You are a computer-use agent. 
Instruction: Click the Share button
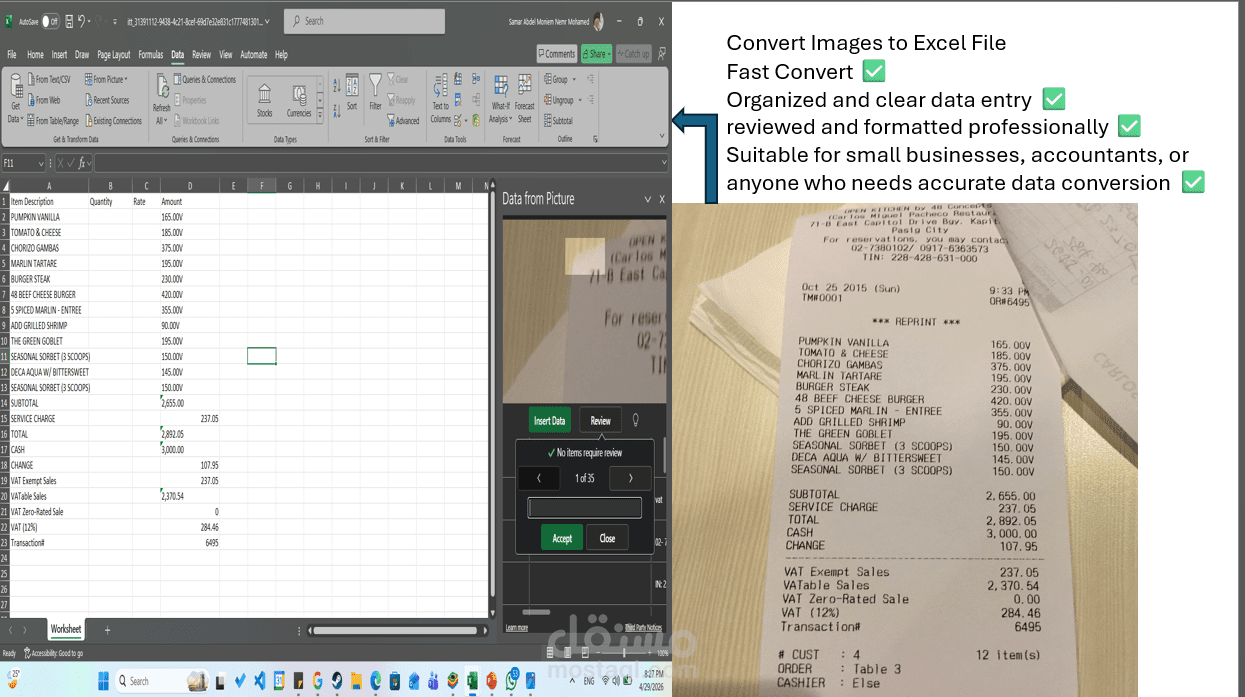point(596,54)
